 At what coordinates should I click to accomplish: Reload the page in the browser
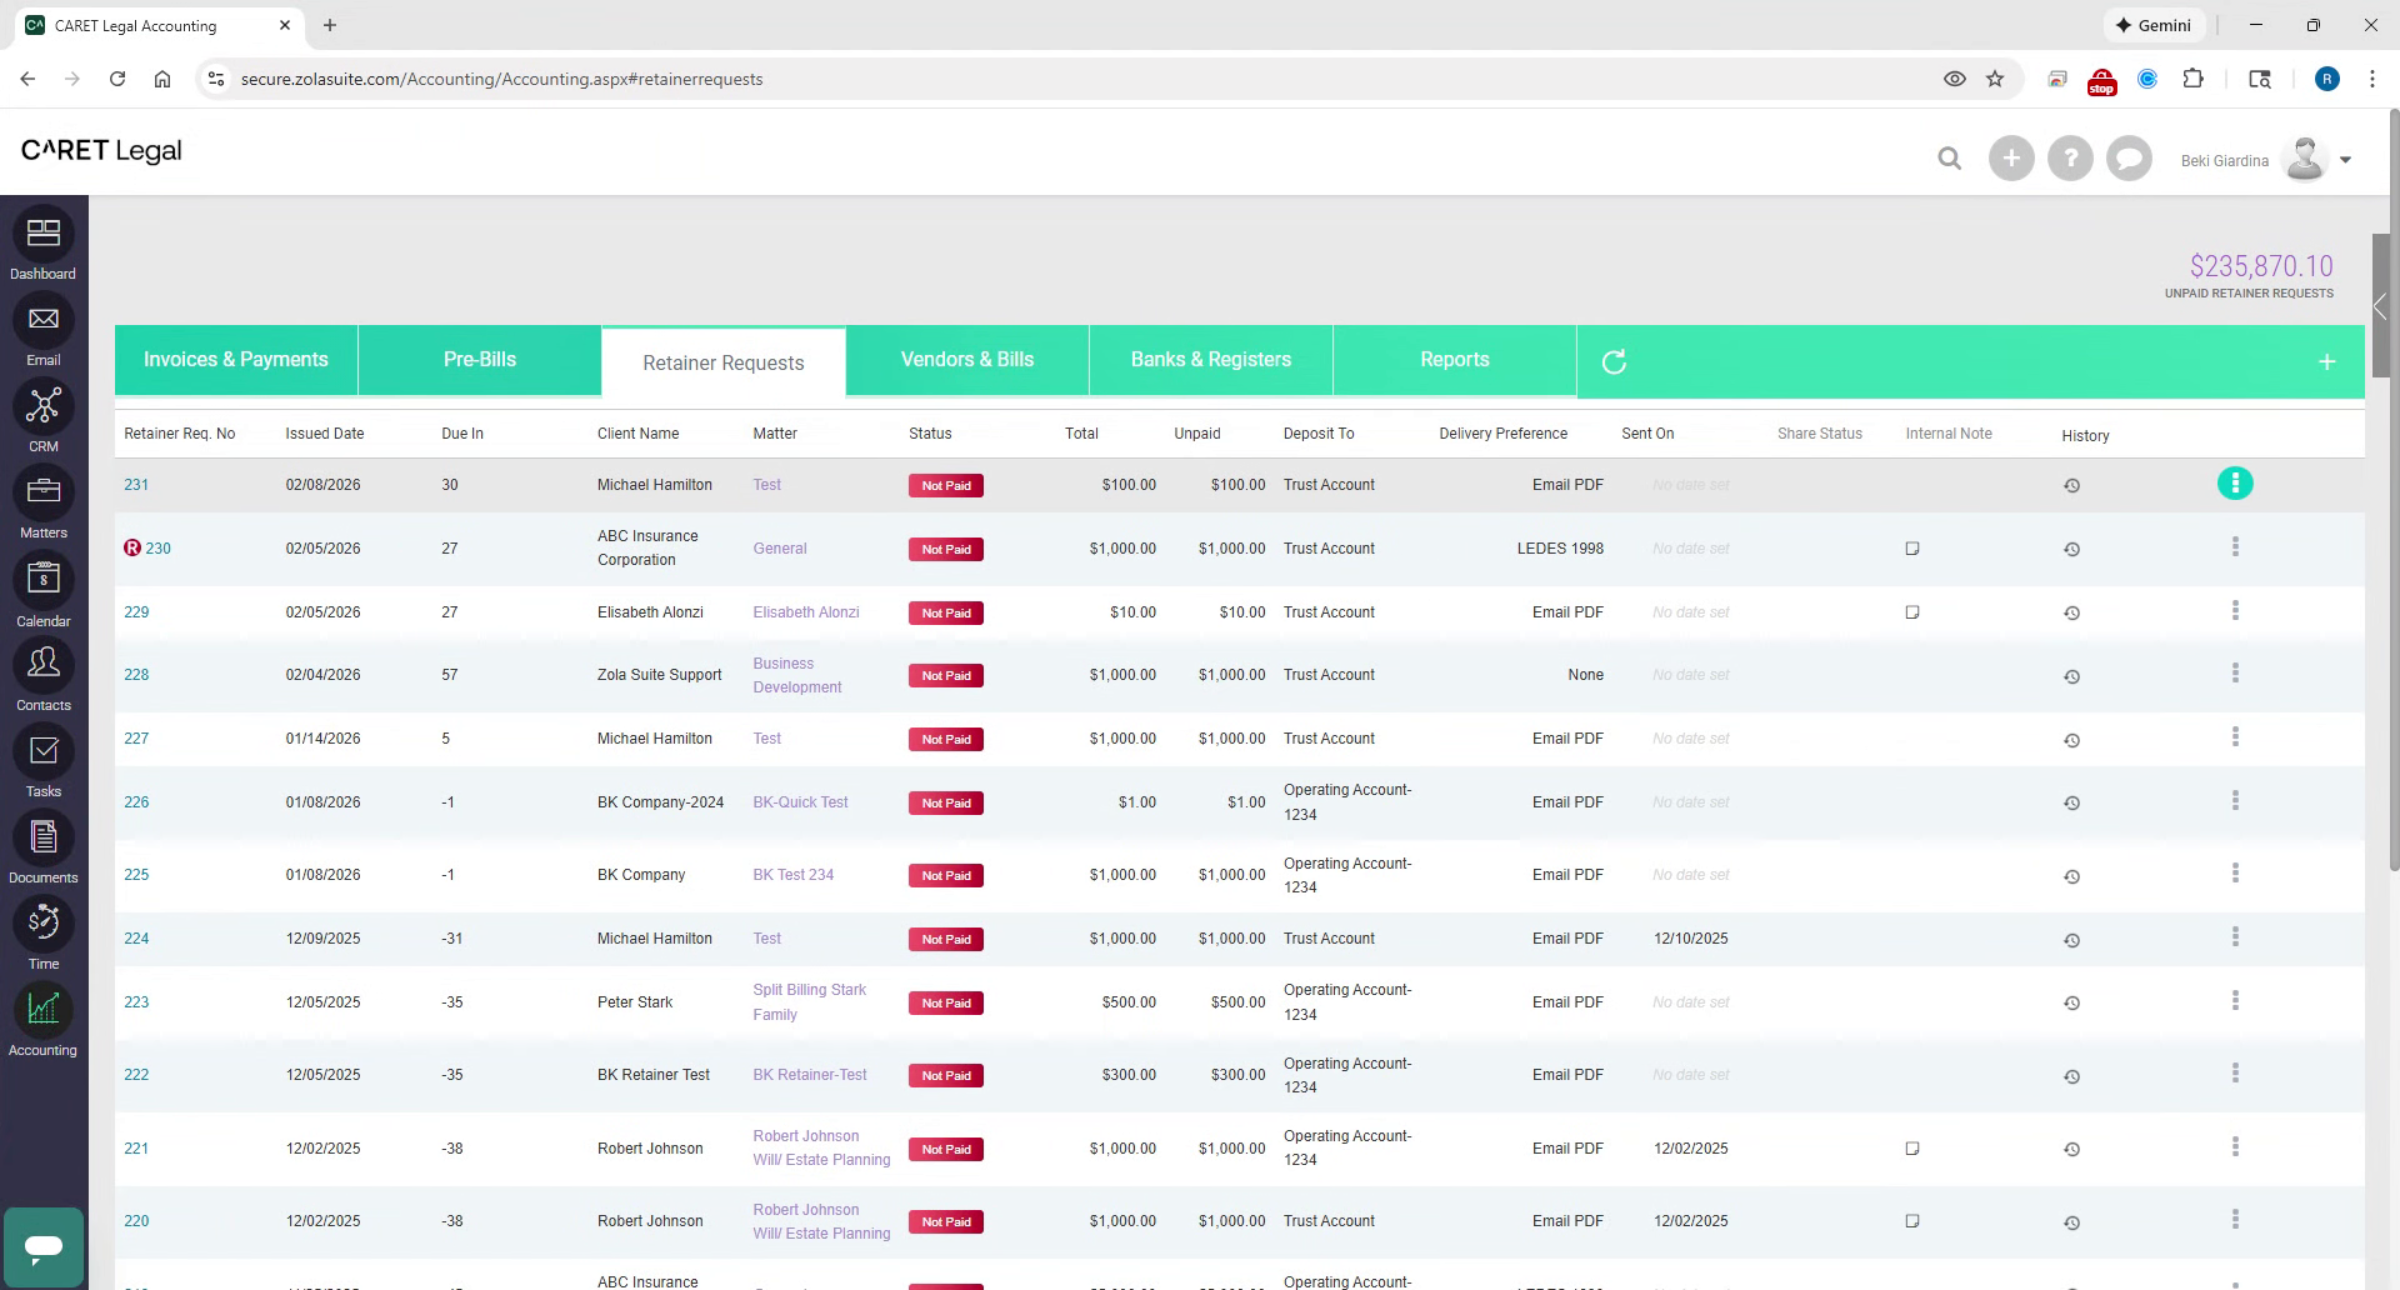[117, 79]
